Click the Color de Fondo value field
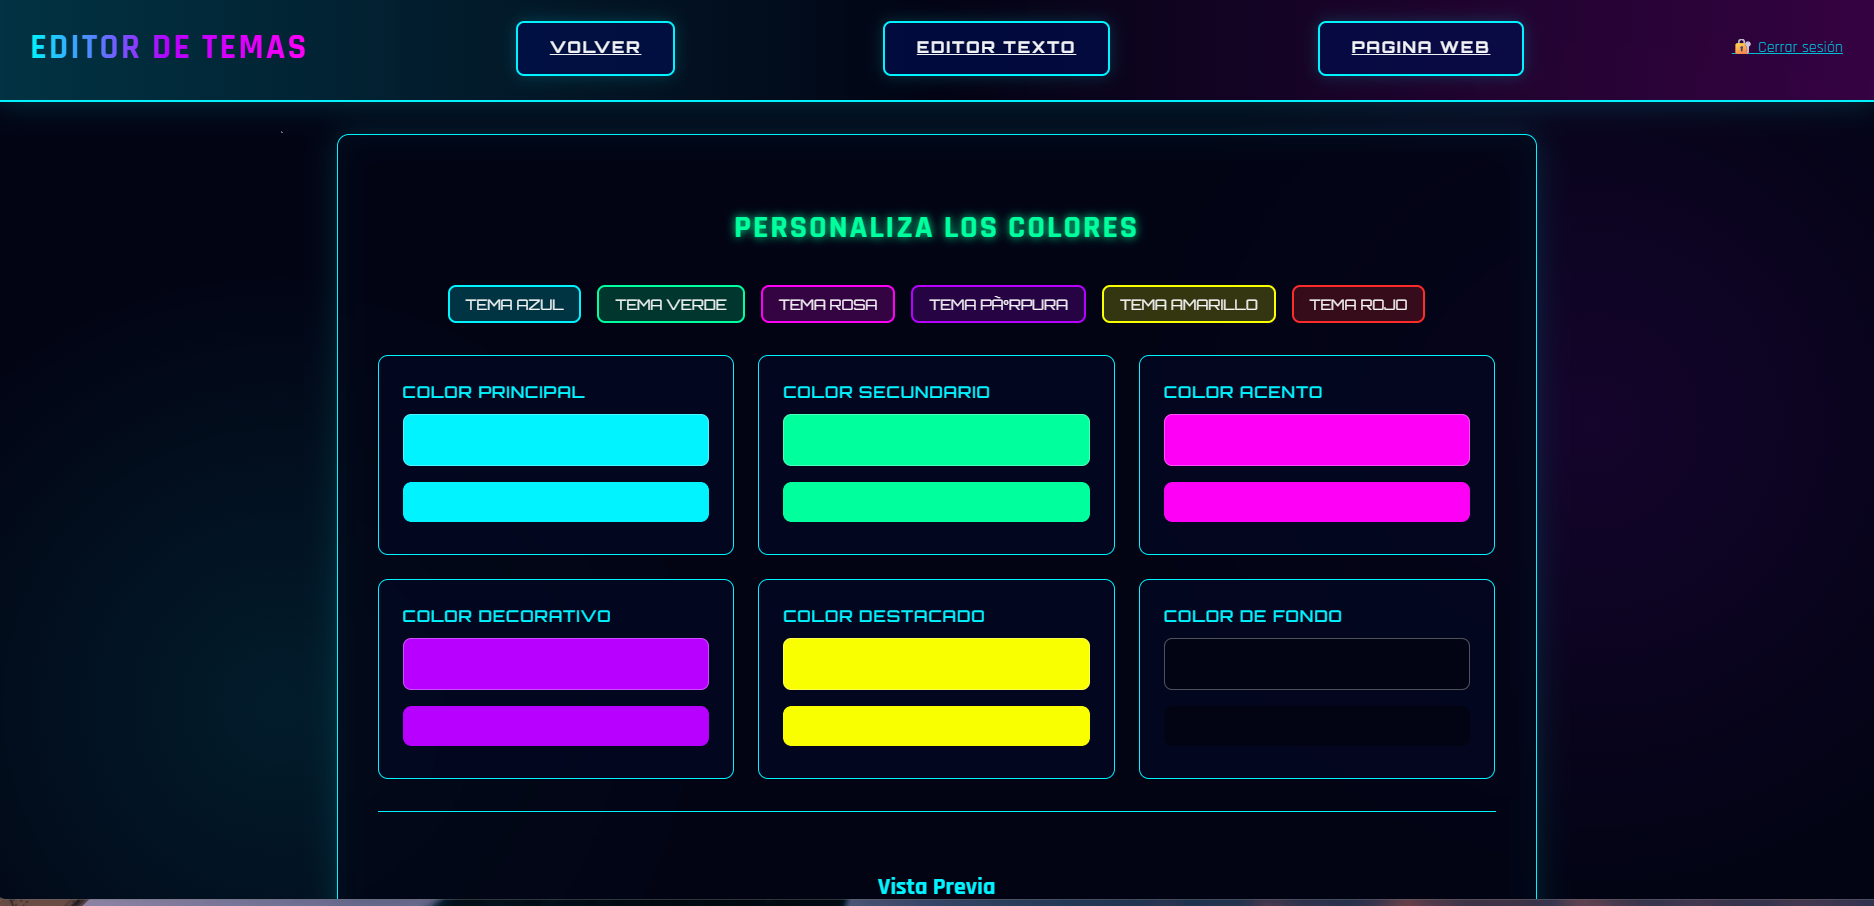The image size is (1874, 906). (1316, 726)
